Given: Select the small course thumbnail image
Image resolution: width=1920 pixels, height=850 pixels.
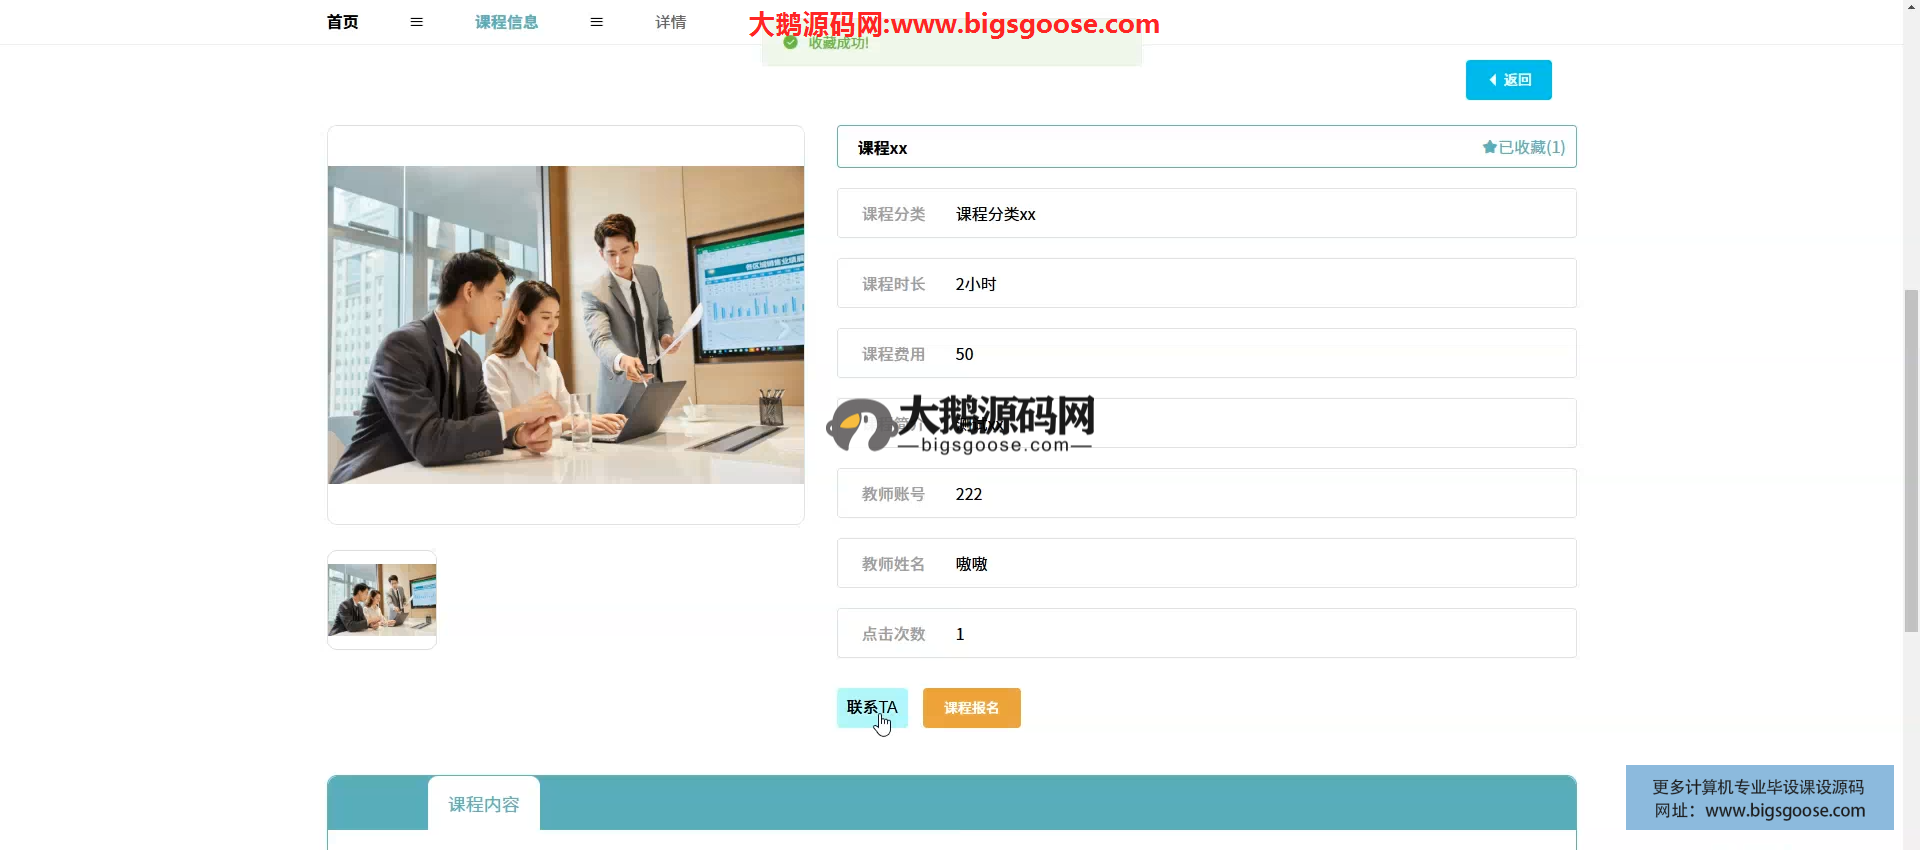Looking at the screenshot, I should [x=382, y=600].
